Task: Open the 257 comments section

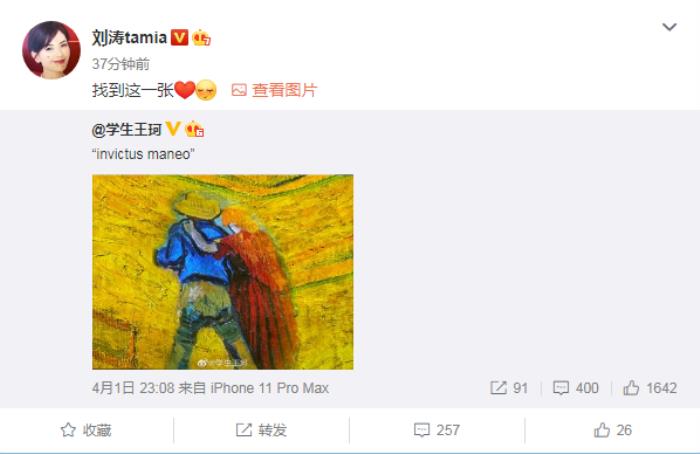Action: click(x=437, y=430)
